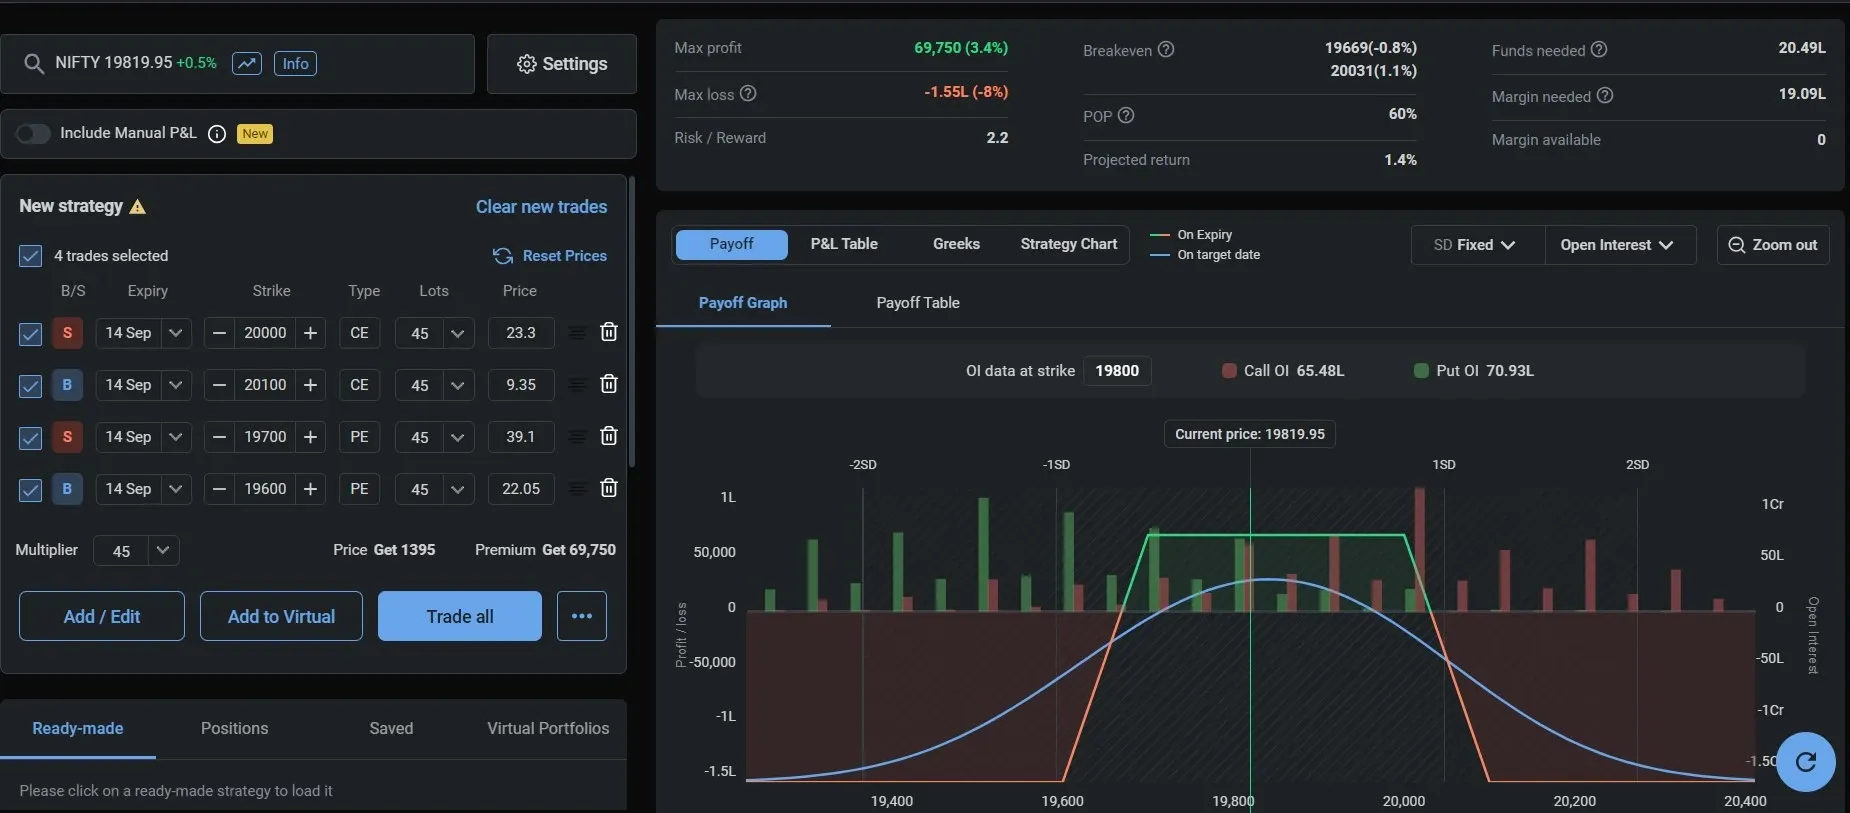Image resolution: width=1850 pixels, height=813 pixels.
Task: Delete the 19600 PE trade with trash icon
Action: pos(608,488)
